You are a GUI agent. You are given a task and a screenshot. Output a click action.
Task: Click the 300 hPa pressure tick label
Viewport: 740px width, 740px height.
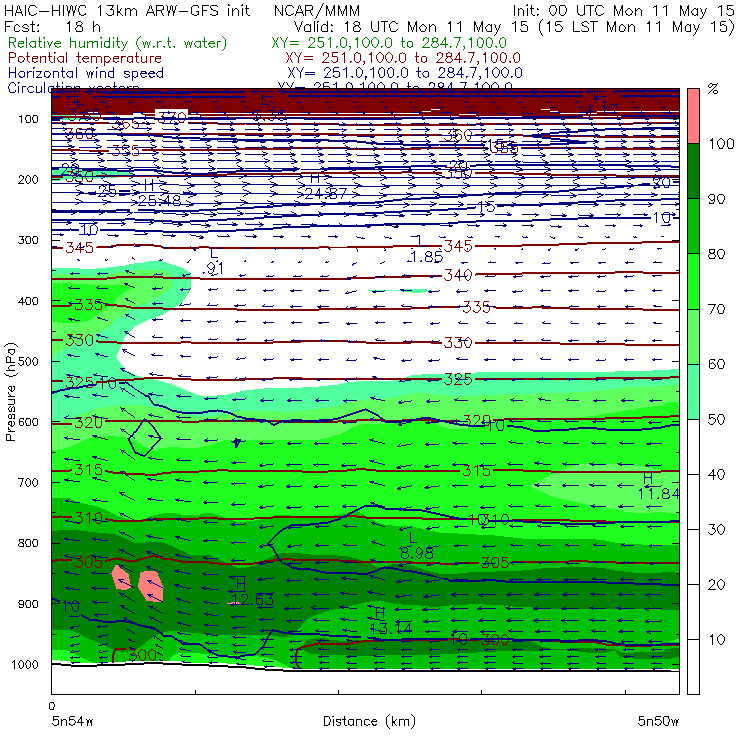(x=28, y=240)
